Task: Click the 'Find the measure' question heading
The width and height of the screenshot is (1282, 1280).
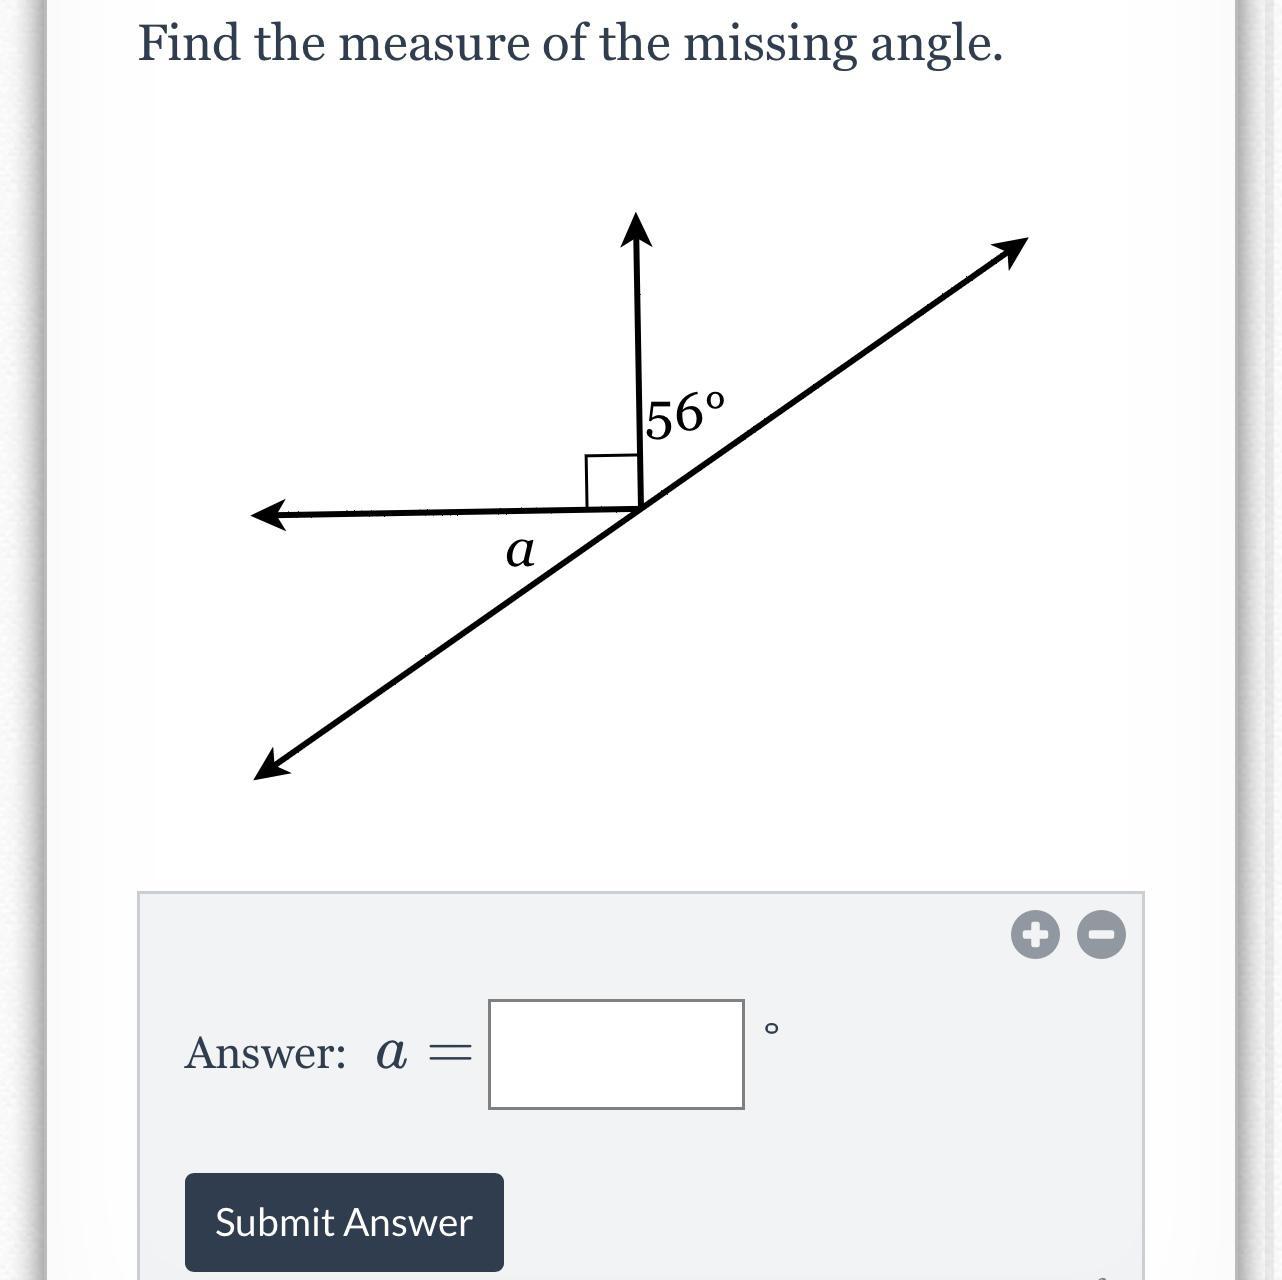Action: 570,43
